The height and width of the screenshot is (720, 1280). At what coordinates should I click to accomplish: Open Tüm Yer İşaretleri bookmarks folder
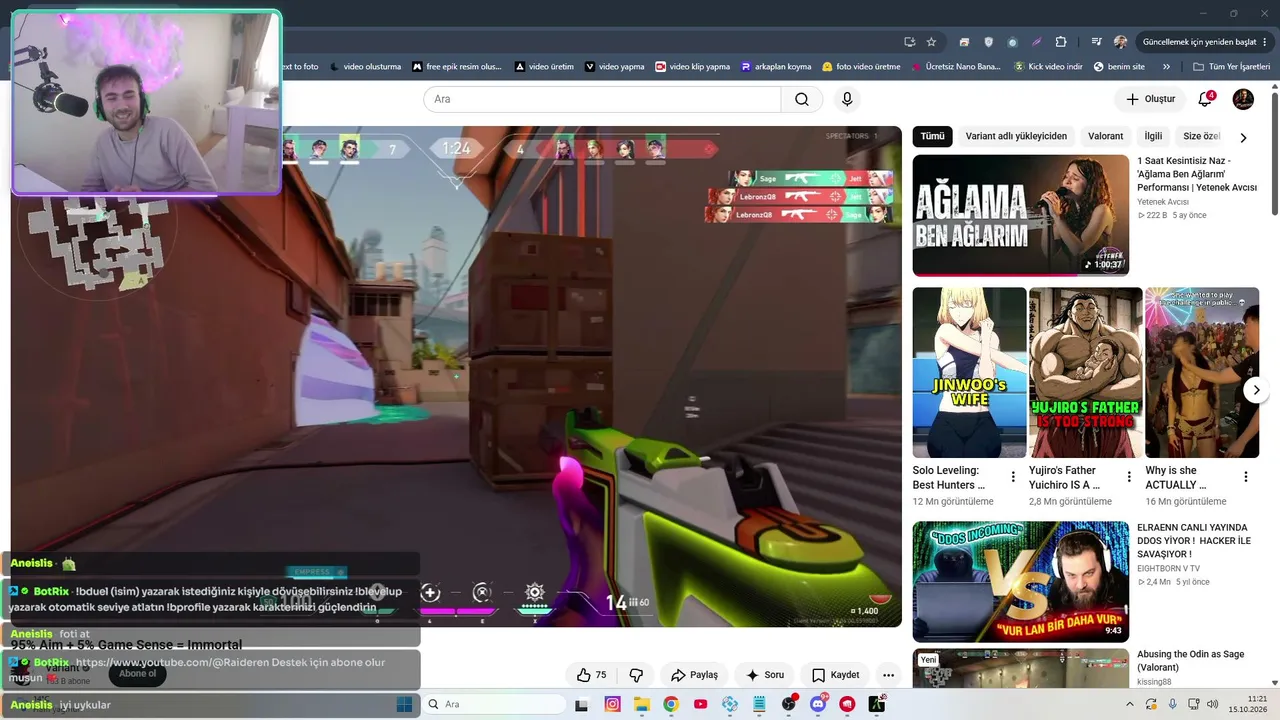(x=1231, y=67)
